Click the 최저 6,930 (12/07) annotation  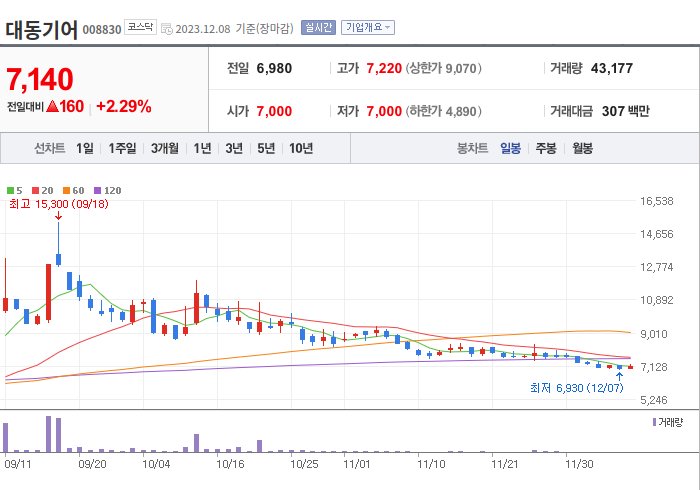pyautogui.click(x=576, y=388)
